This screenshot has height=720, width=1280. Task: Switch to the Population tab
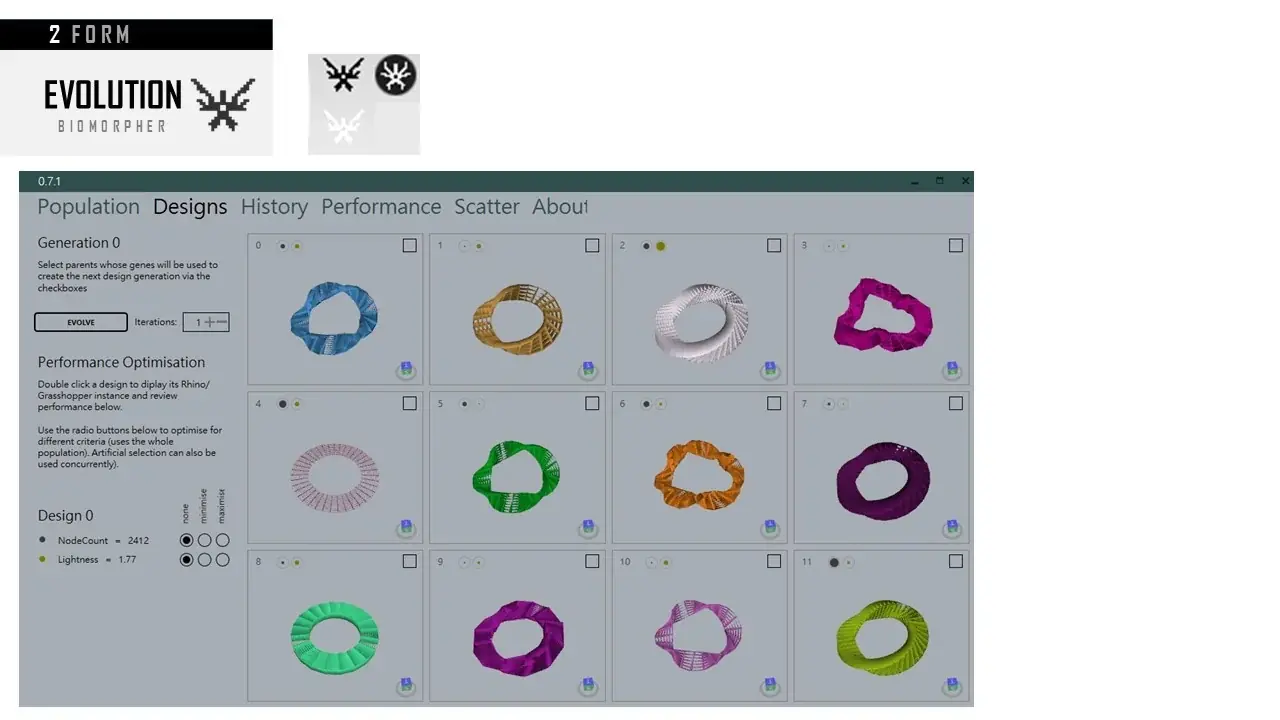tap(88, 207)
